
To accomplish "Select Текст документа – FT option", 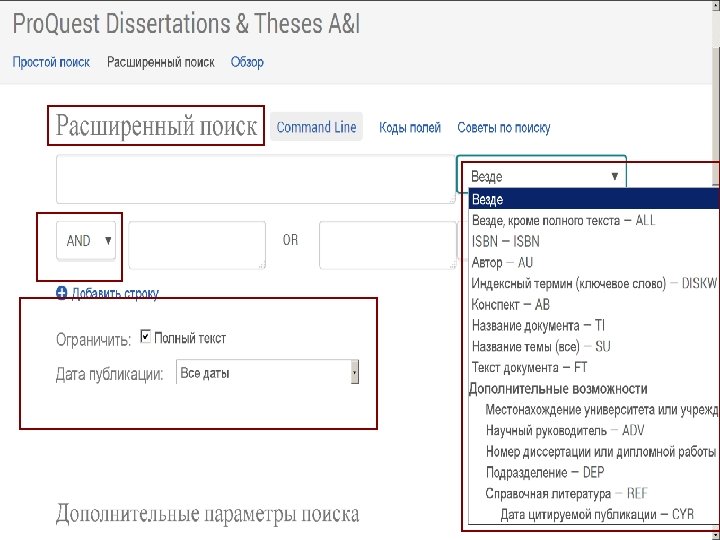I will click(x=594, y=367).
